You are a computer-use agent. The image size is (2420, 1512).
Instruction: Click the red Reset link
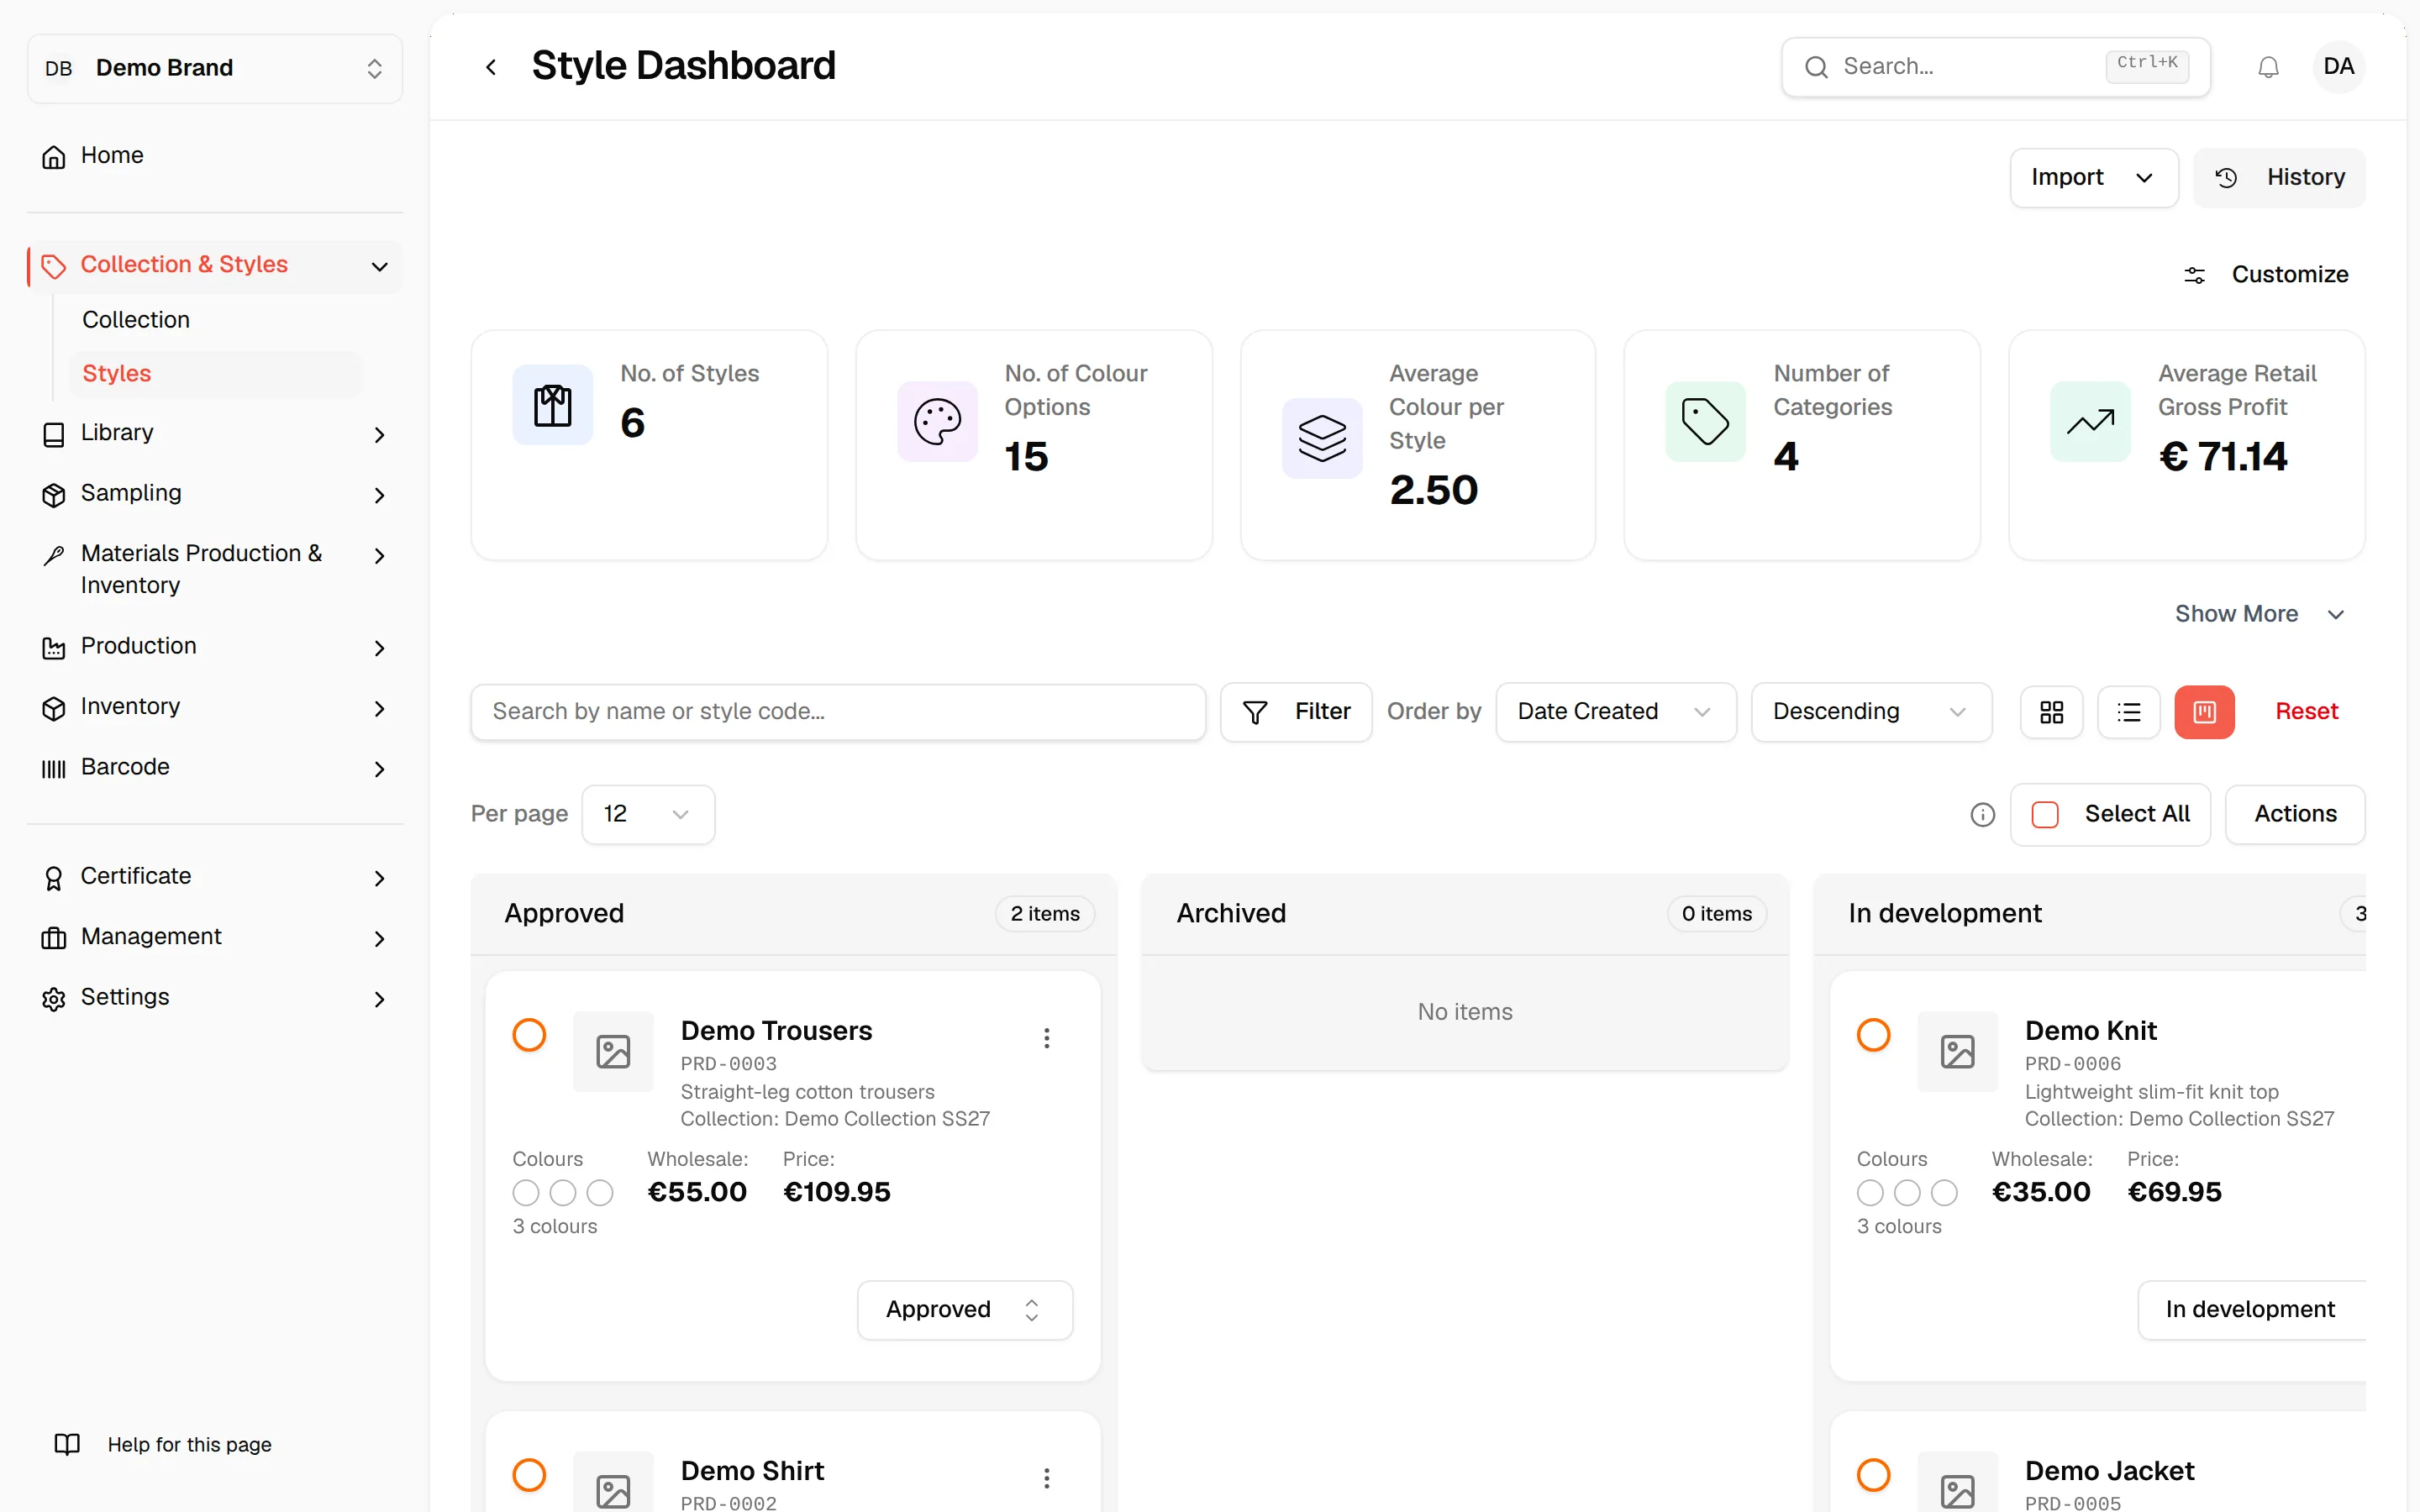(x=2306, y=712)
